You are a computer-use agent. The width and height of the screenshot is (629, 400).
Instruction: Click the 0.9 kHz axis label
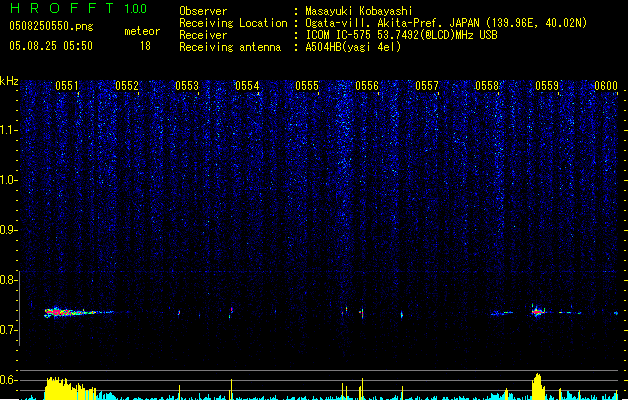(x=9, y=230)
